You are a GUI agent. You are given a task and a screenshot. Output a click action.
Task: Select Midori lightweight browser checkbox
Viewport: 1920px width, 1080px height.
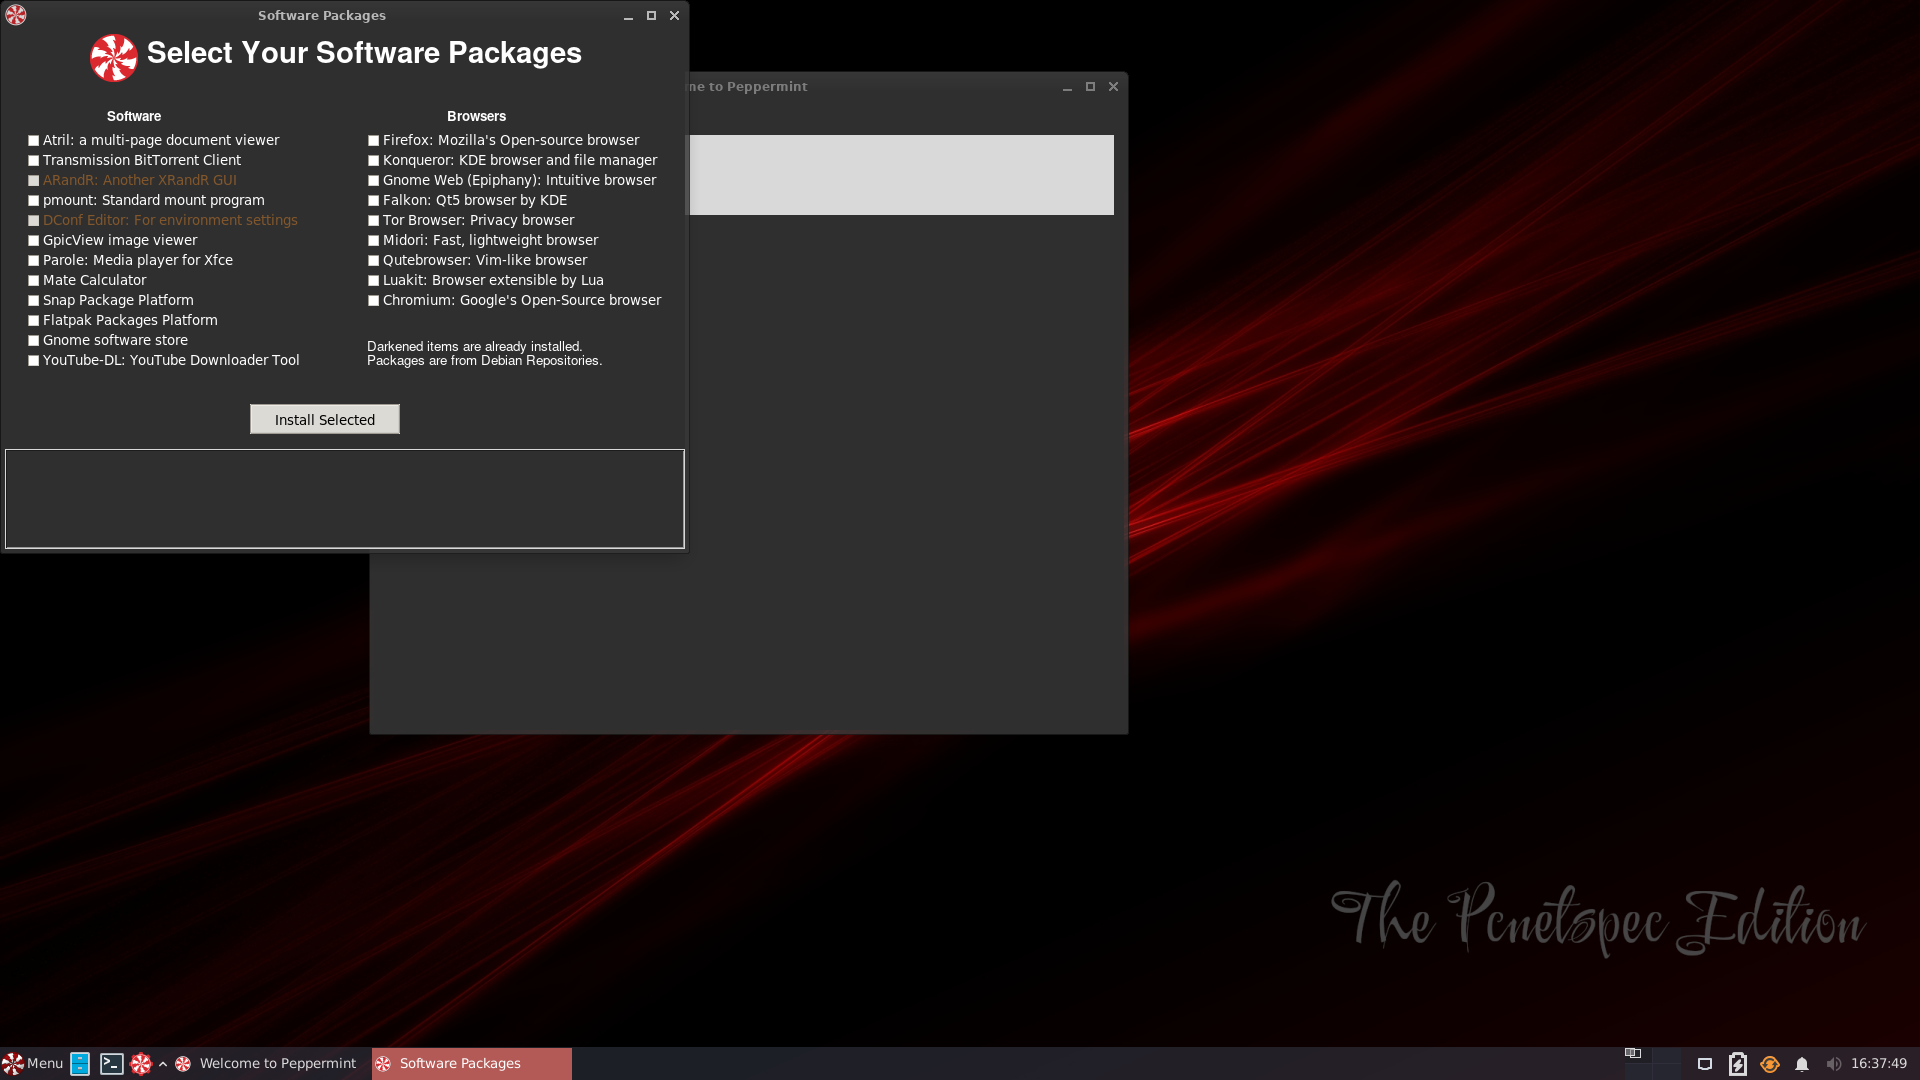pos(374,241)
